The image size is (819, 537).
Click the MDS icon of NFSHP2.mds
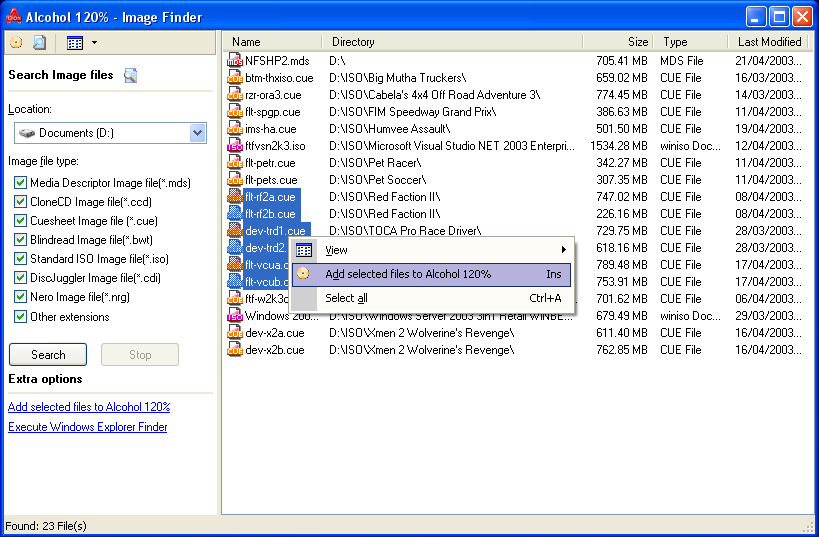pos(235,61)
